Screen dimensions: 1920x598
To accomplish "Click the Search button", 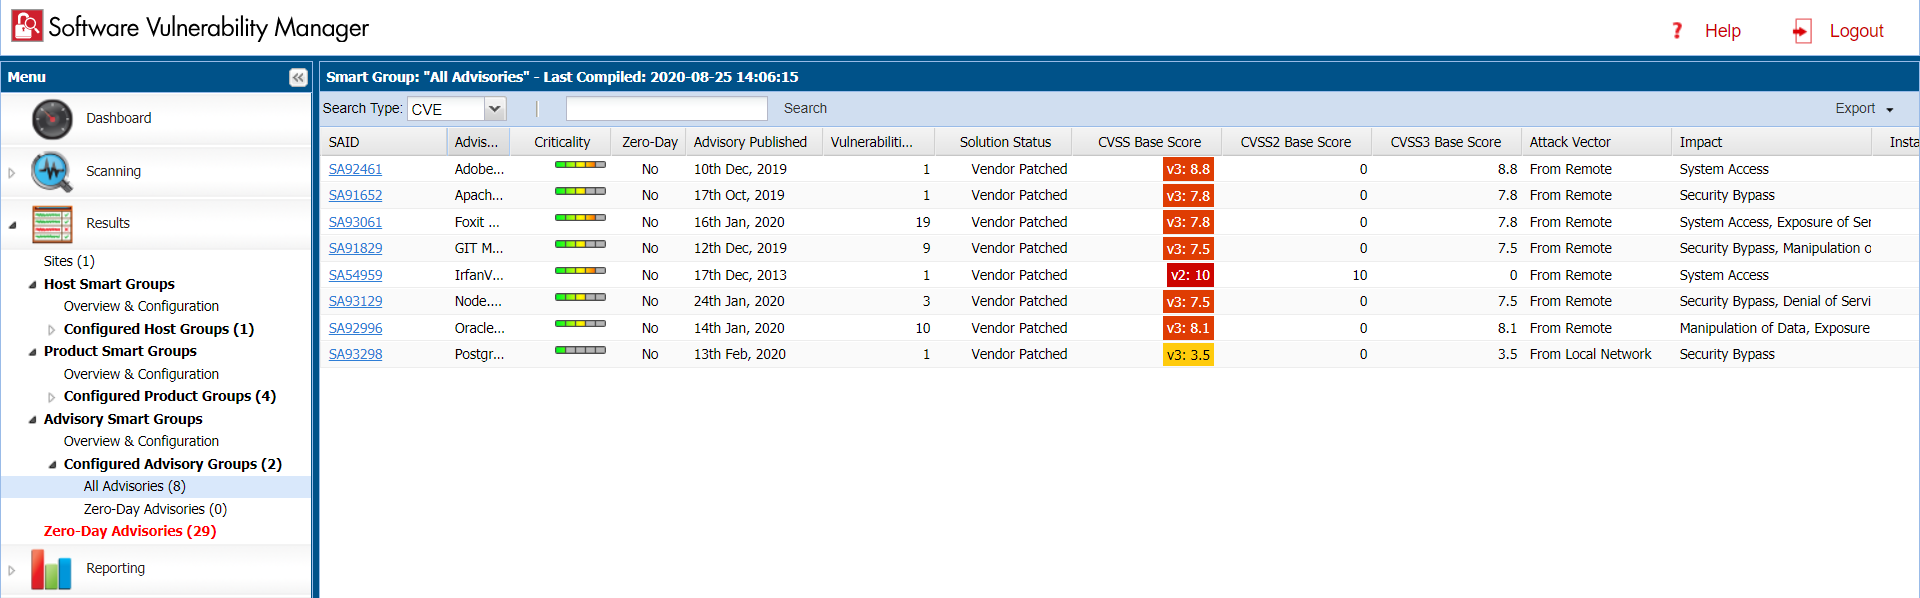I will 805,108.
